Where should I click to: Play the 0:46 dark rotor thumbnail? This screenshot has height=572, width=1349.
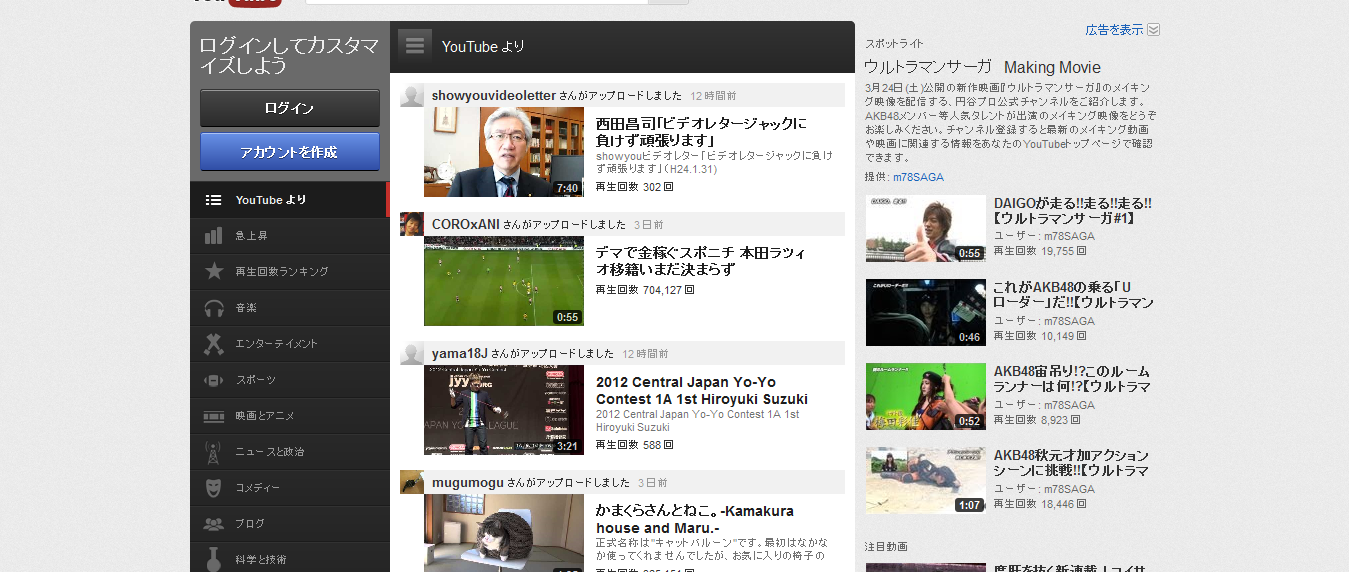(926, 313)
